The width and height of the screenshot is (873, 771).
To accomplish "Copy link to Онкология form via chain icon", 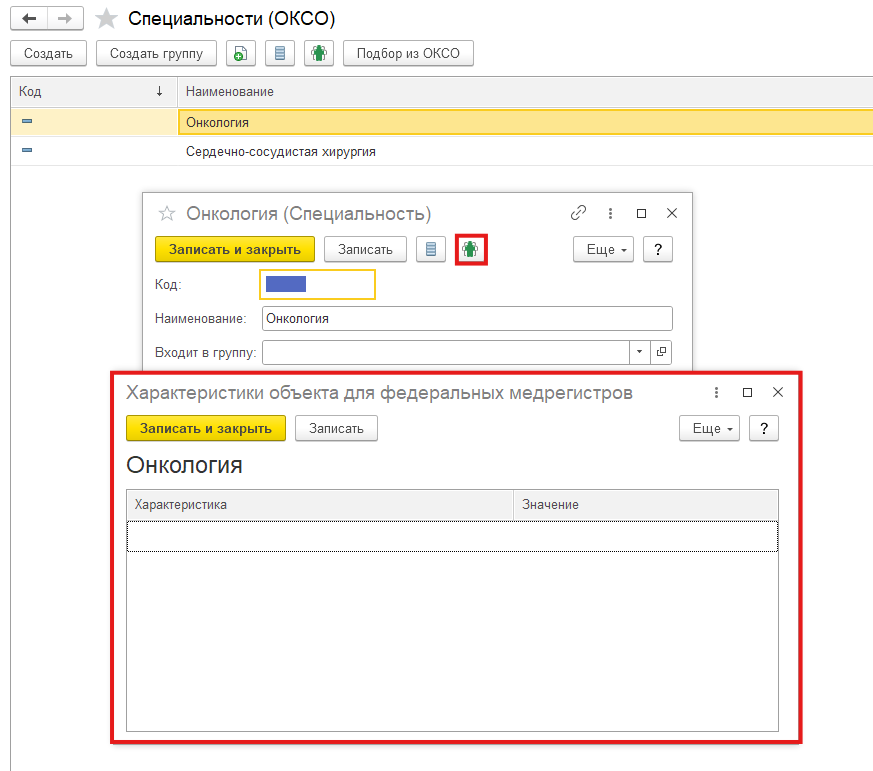I will pos(578,213).
